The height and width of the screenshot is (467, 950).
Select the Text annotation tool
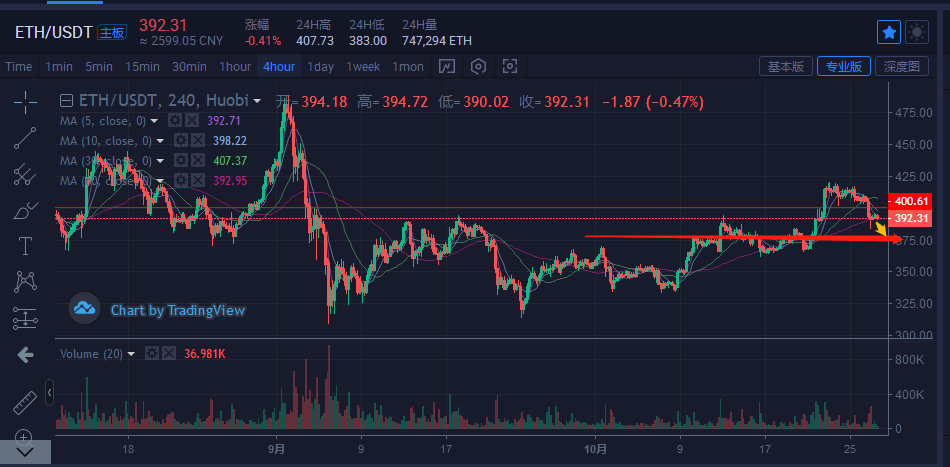coord(25,247)
